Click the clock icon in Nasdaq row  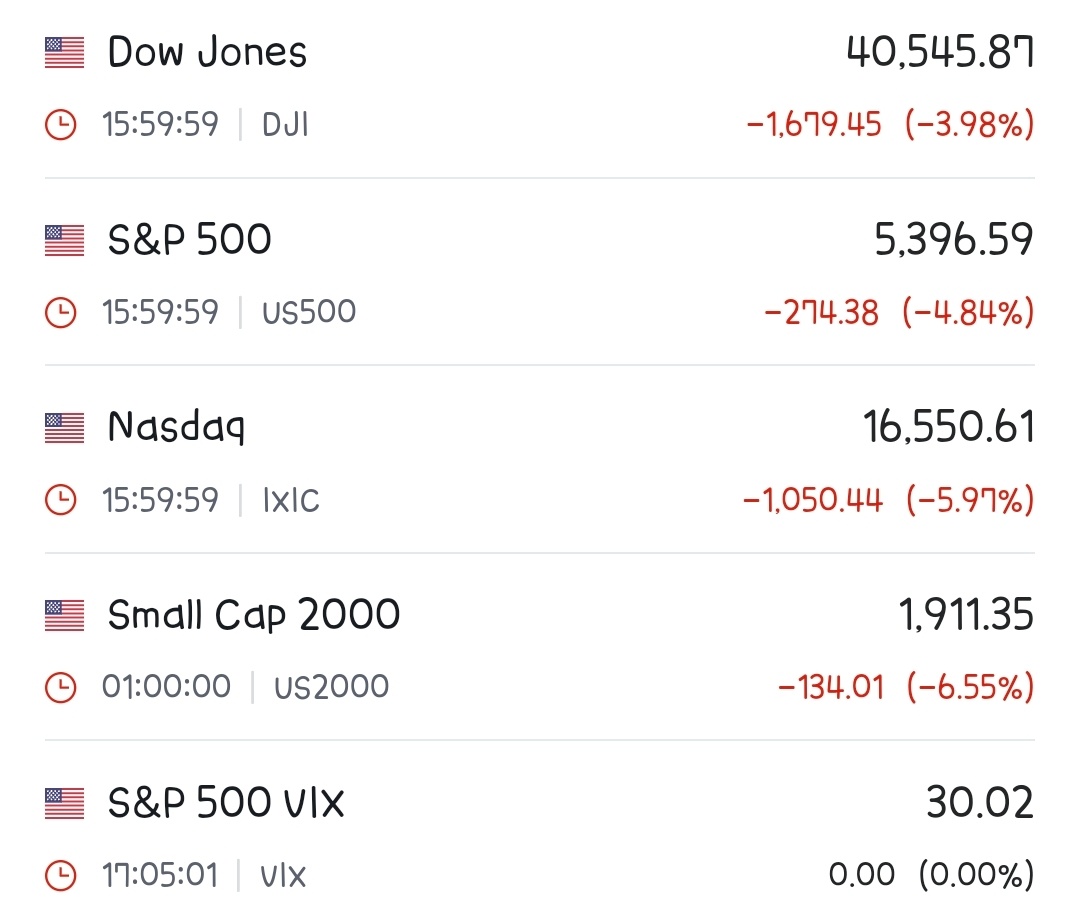(x=61, y=500)
